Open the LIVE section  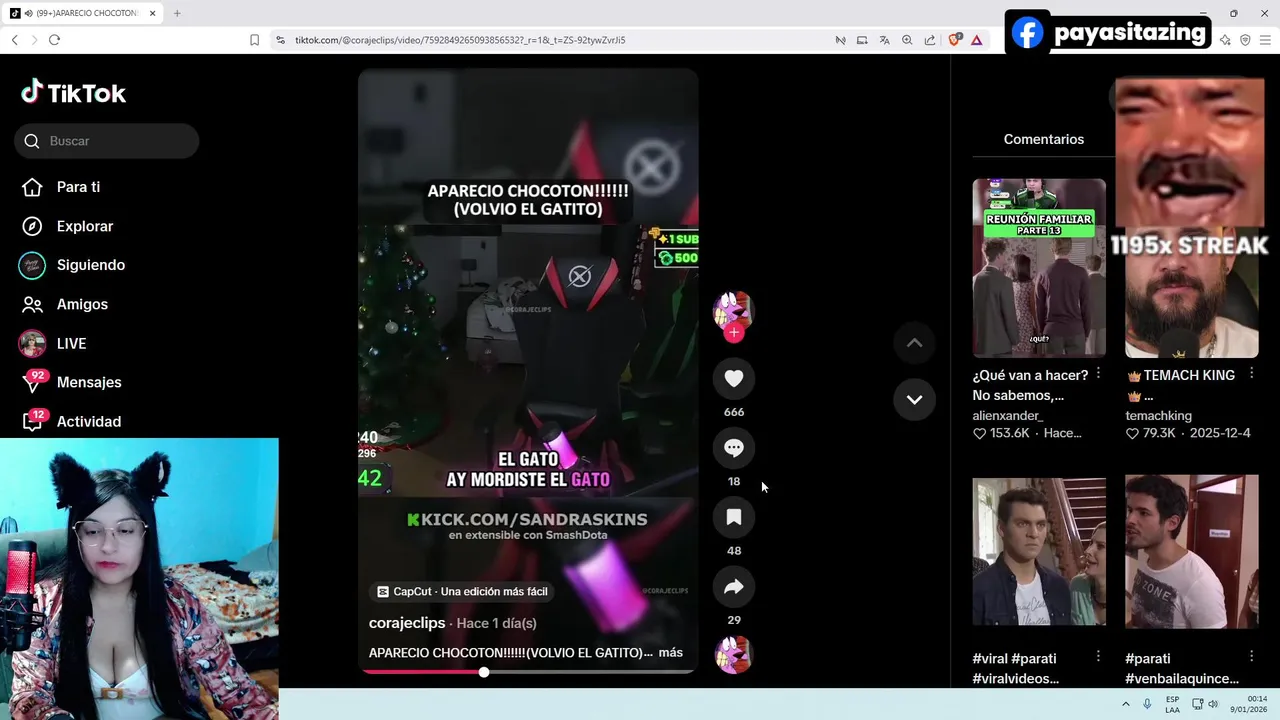click(x=53, y=343)
